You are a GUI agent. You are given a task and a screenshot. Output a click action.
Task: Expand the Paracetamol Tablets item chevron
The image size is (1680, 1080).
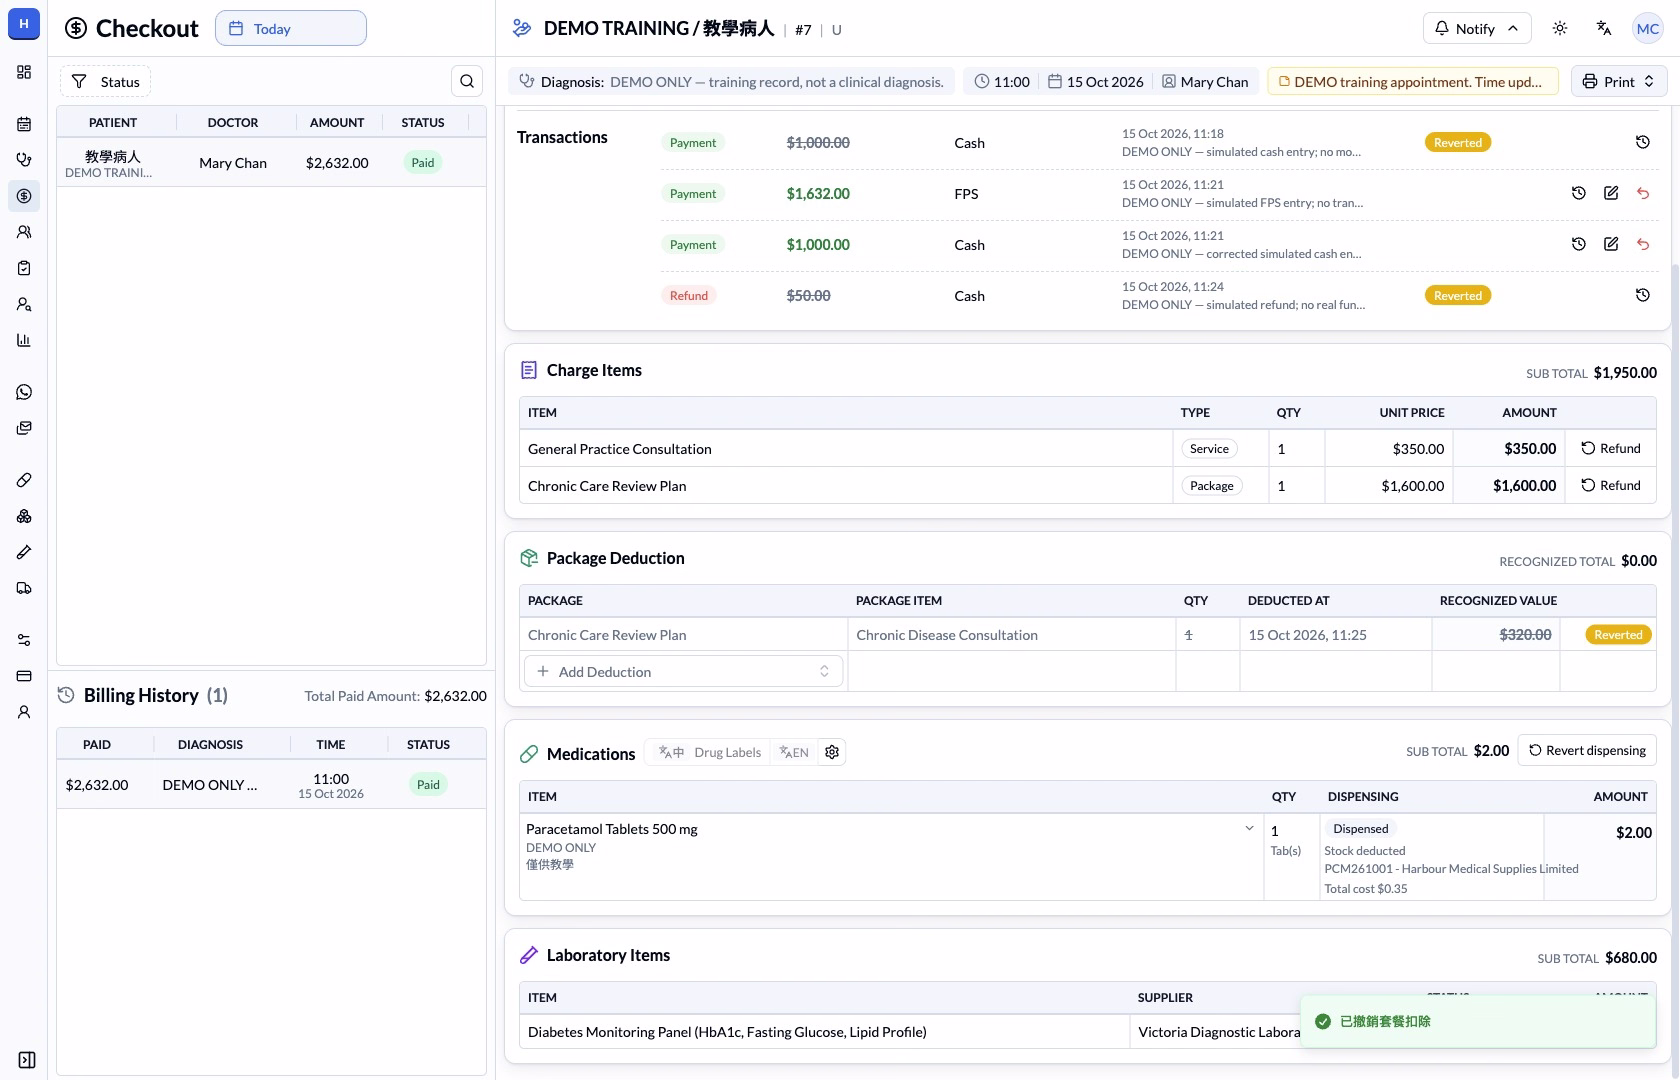click(x=1249, y=829)
